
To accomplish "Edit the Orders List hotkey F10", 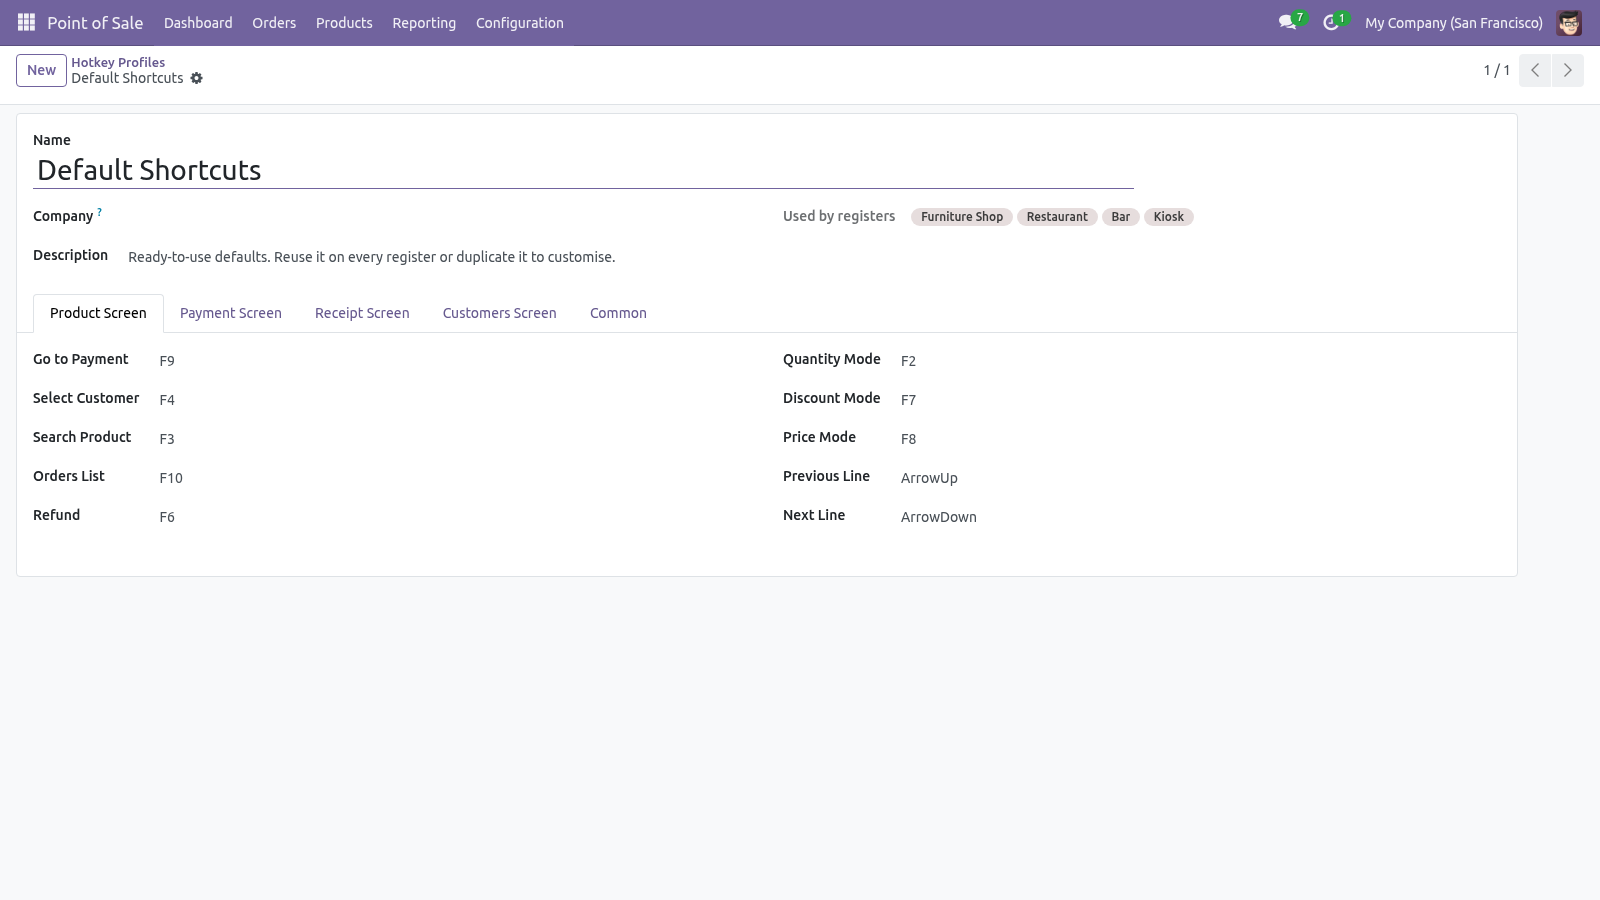I will point(455,477).
